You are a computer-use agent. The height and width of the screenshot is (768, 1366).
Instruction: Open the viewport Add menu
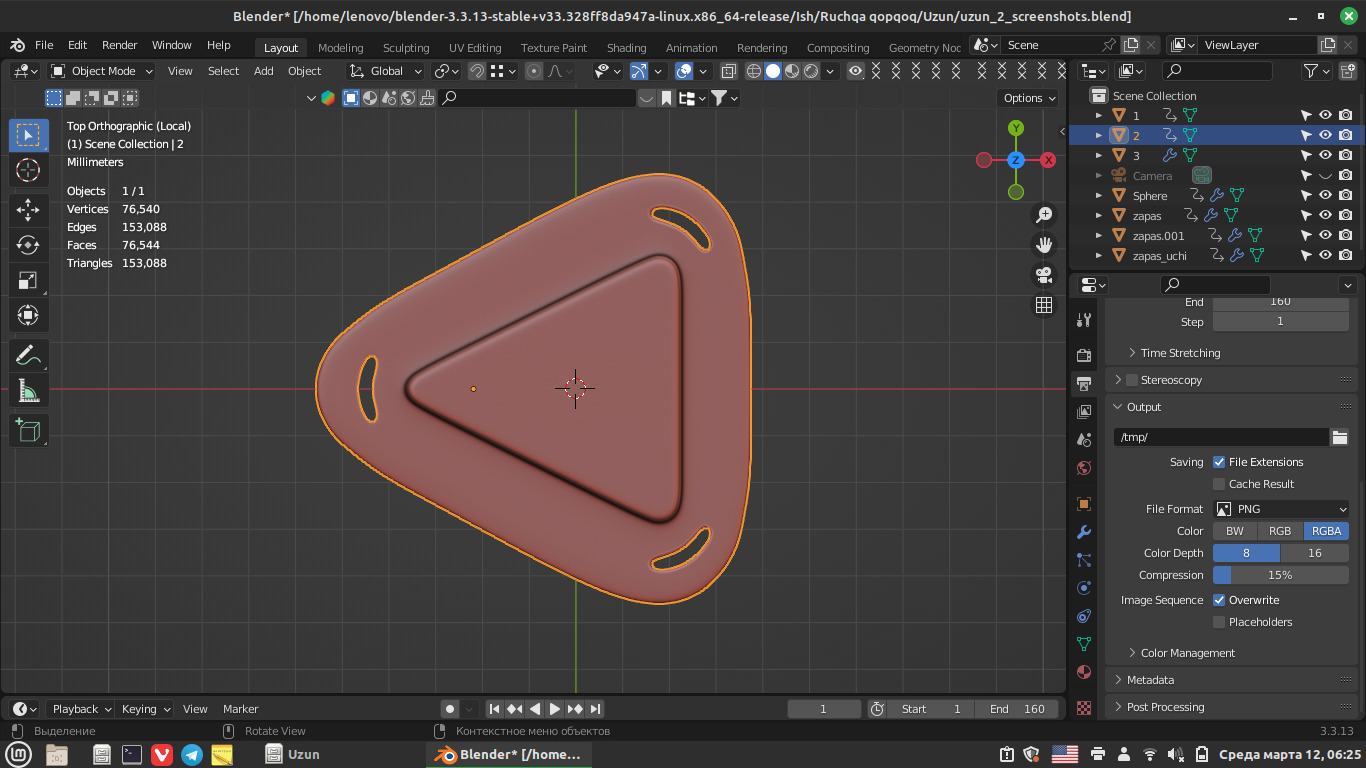point(263,71)
